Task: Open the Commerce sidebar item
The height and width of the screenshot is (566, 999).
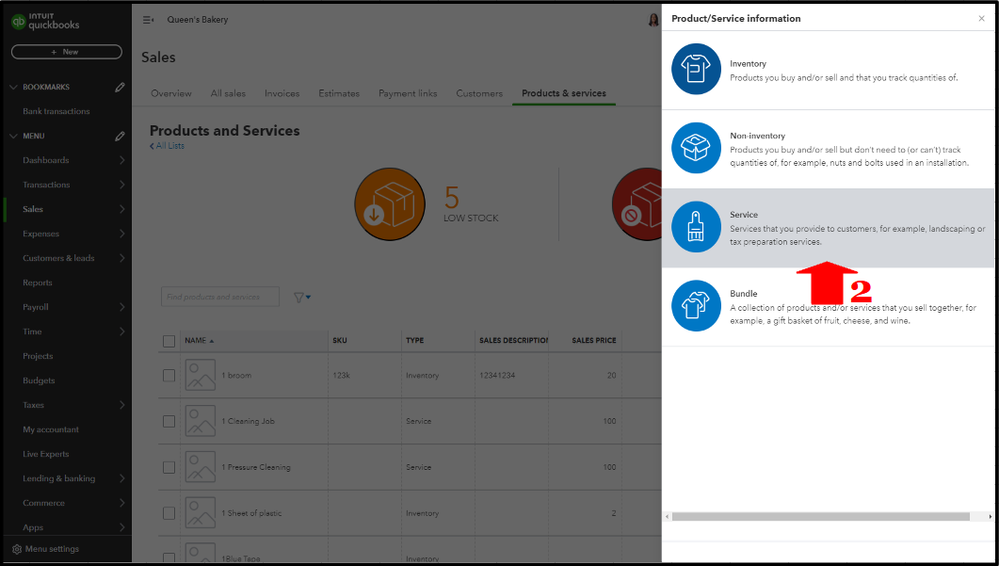Action: (44, 503)
